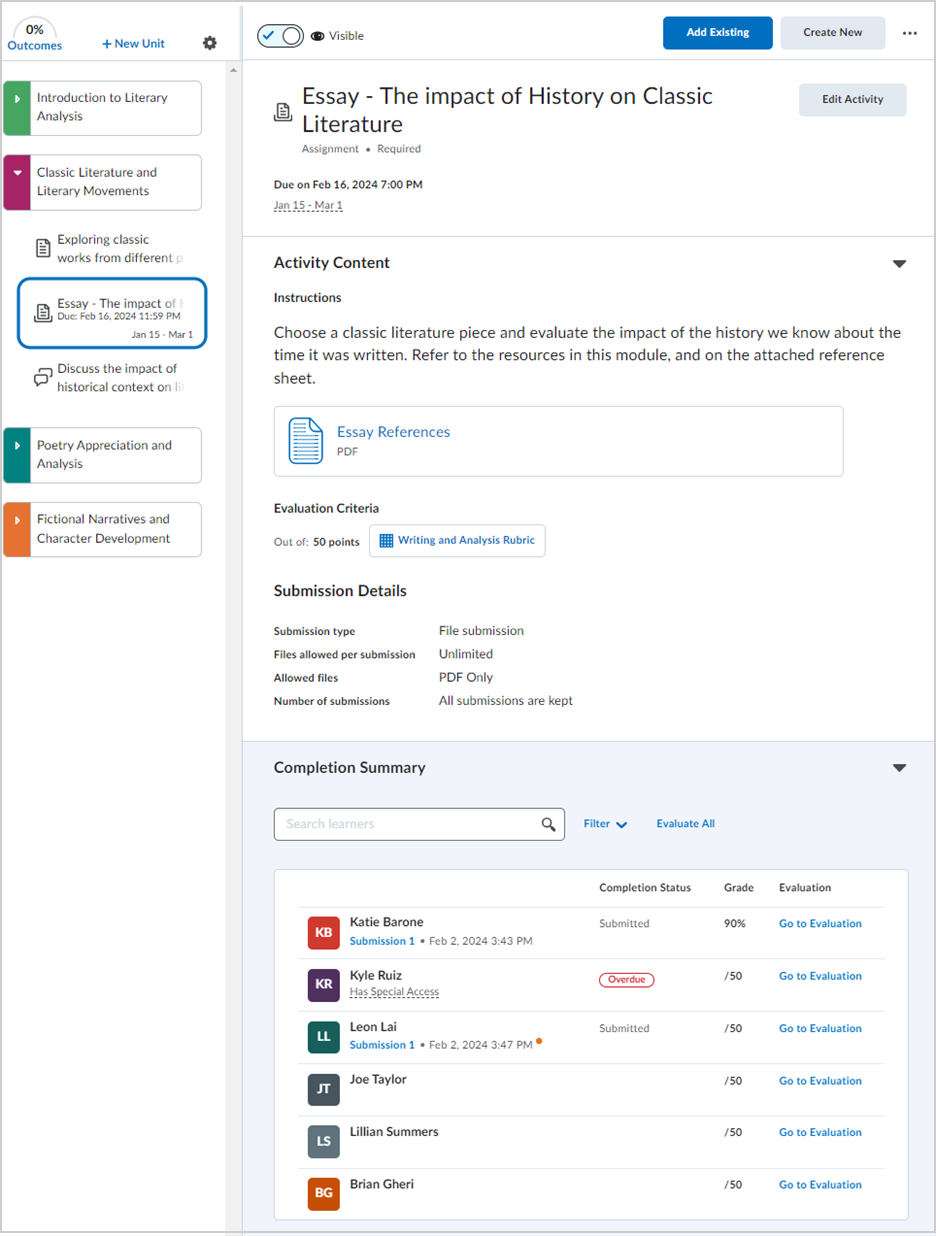Click the rubric grid icon

387,541
